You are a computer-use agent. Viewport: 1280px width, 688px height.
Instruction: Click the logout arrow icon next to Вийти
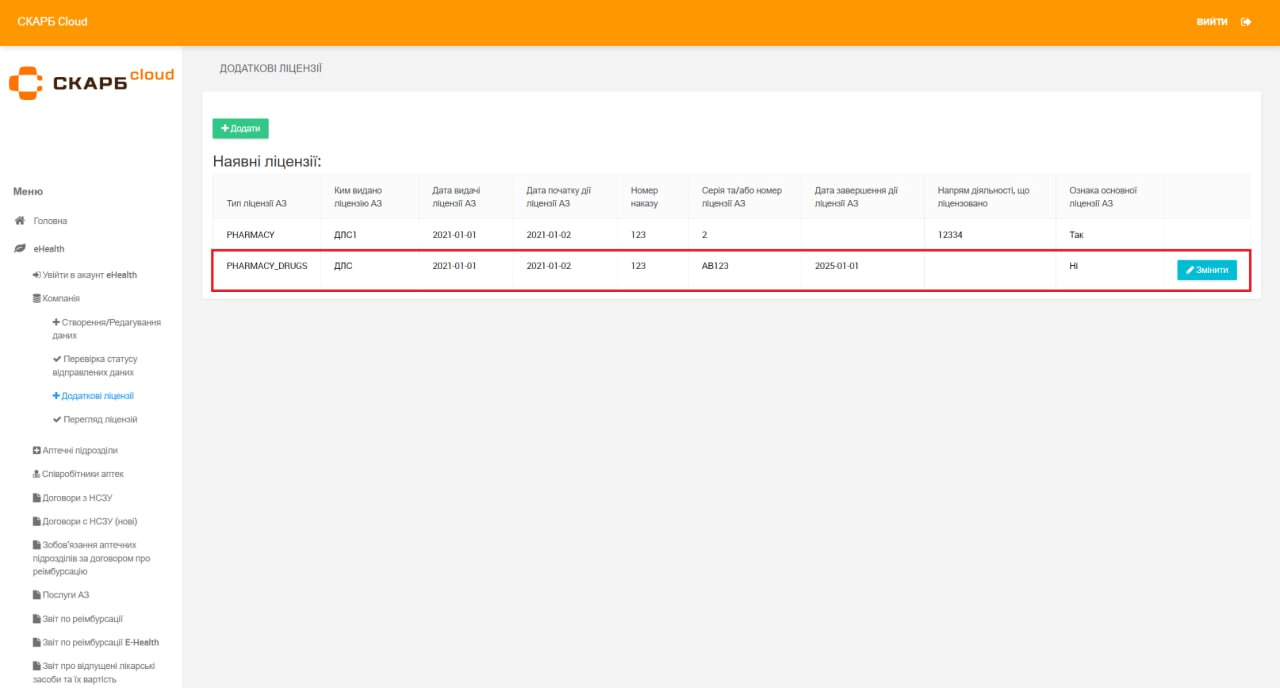1246,22
